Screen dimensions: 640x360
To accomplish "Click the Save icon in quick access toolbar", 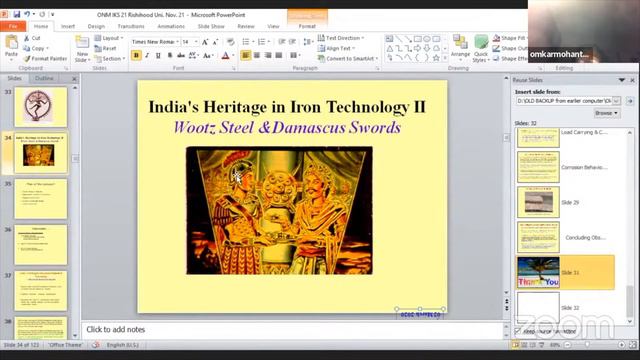I will pyautogui.click(x=17, y=14).
